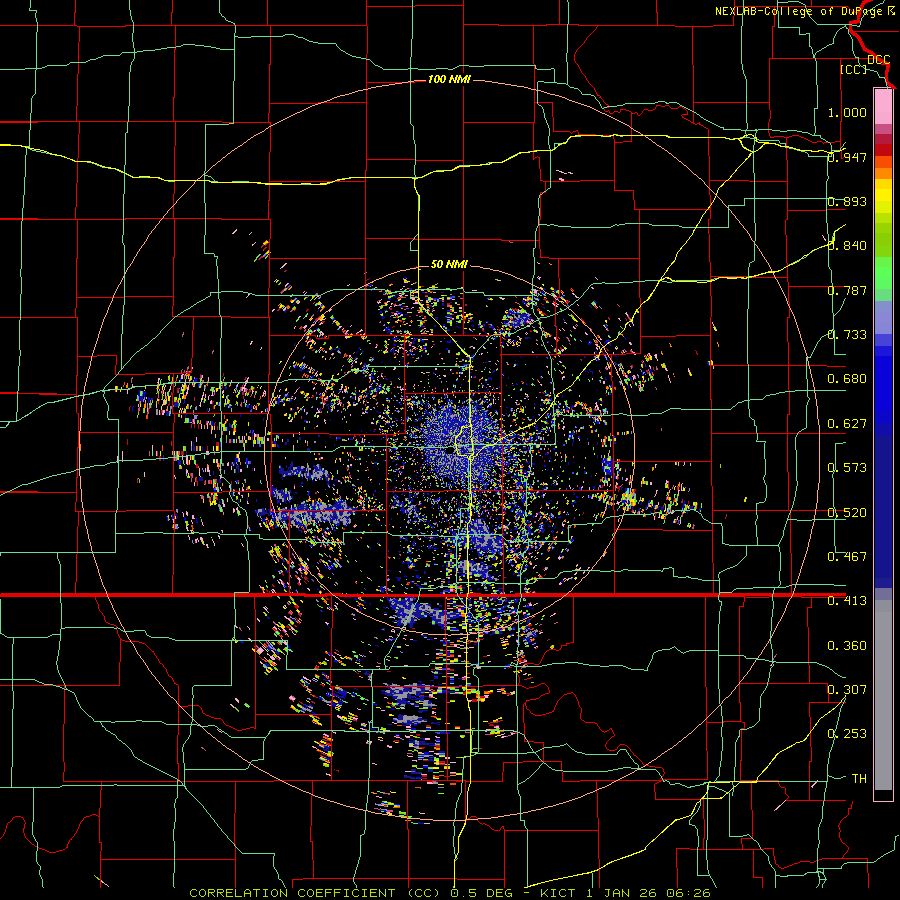Click the [CC] unit label above the color bar
Viewport: 900px width, 900px height.
pos(853,69)
